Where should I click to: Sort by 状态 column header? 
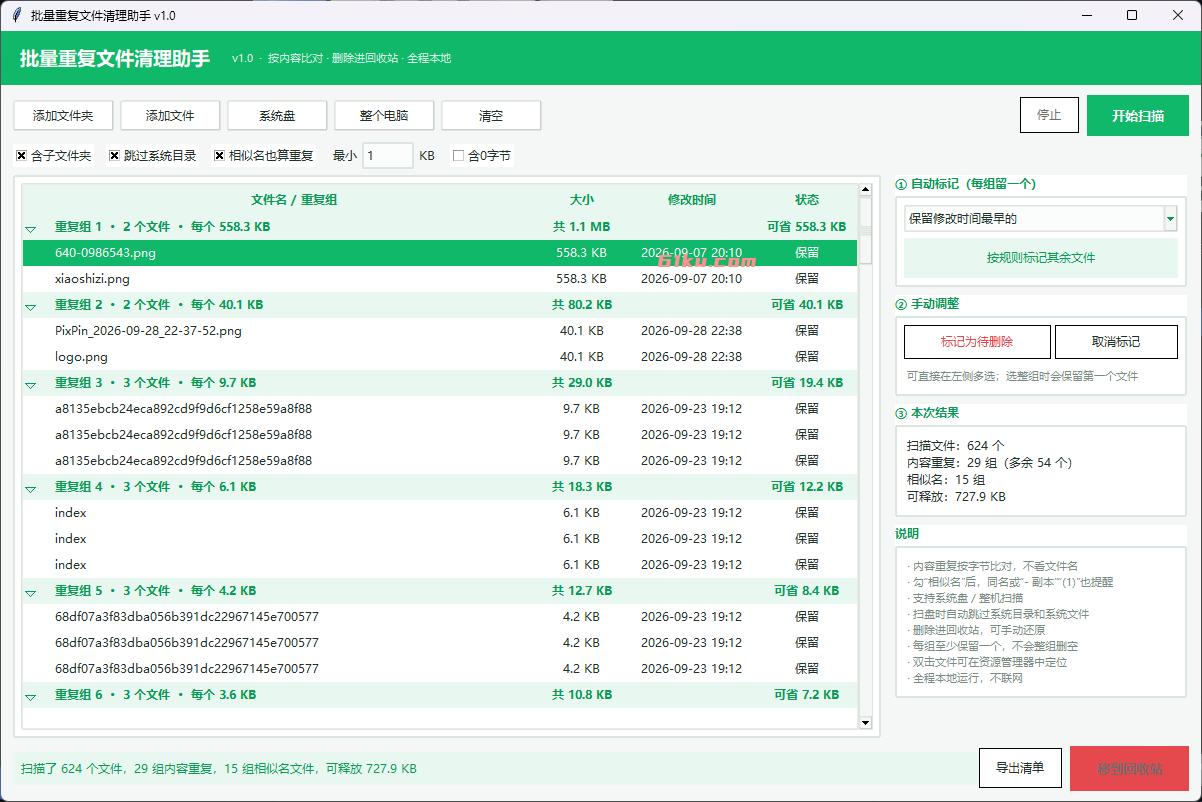807,200
